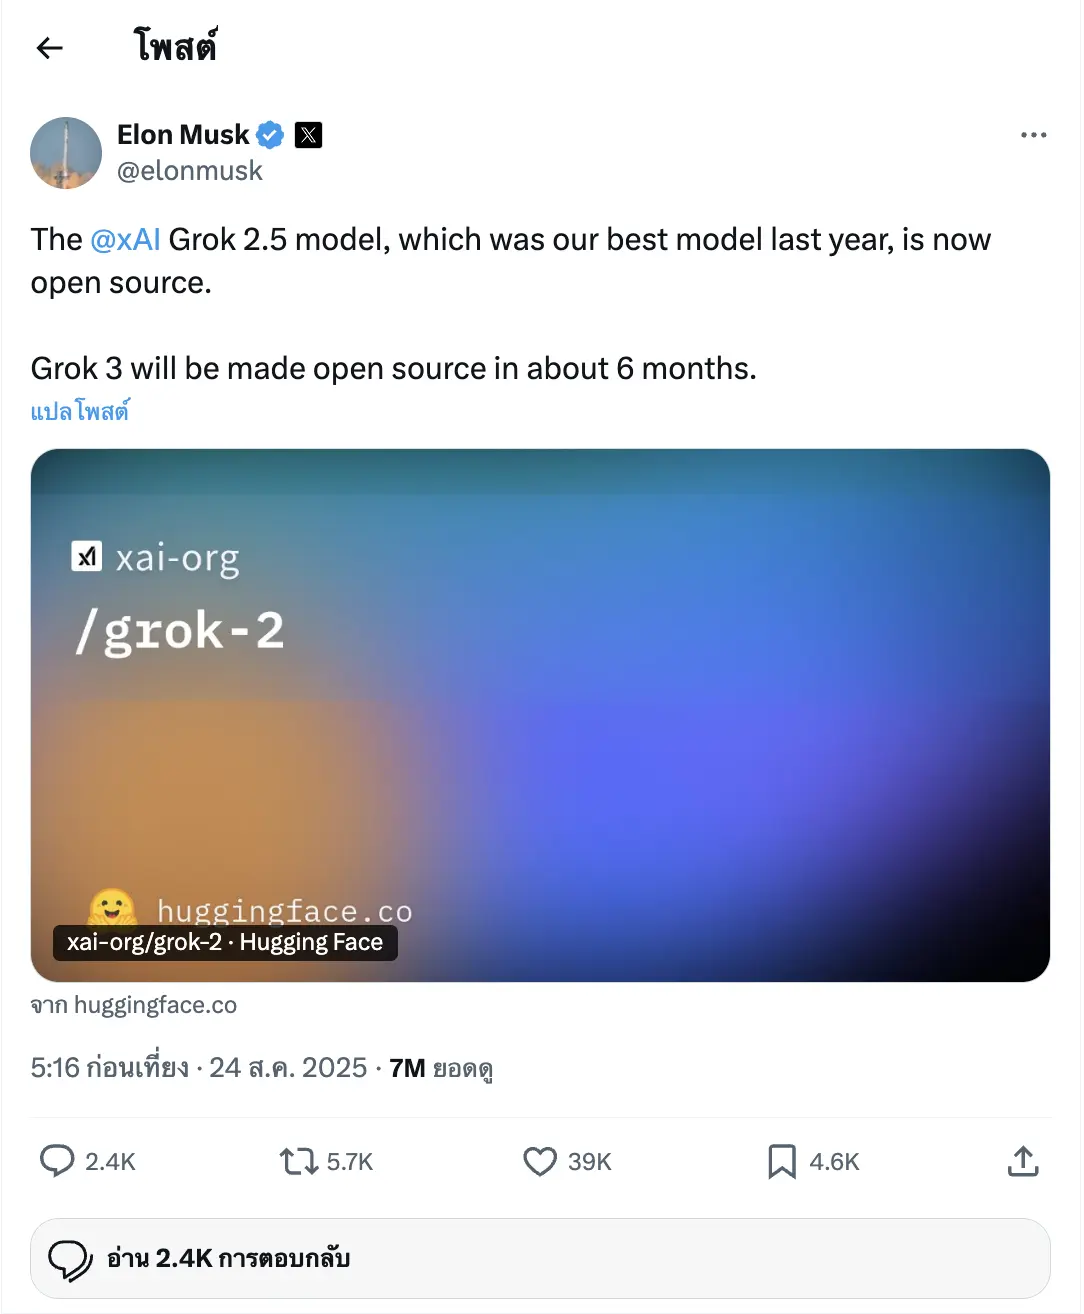The width and height of the screenshot is (1084, 1314).
Task: Share the post using the upload icon
Action: tap(1023, 1161)
